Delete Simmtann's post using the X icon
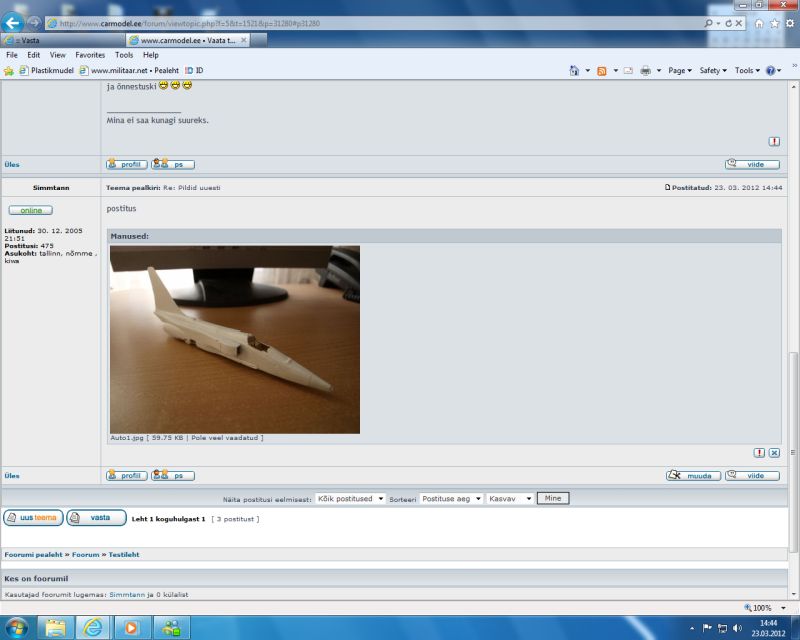Image resolution: width=800 pixels, height=640 pixels. 774,453
